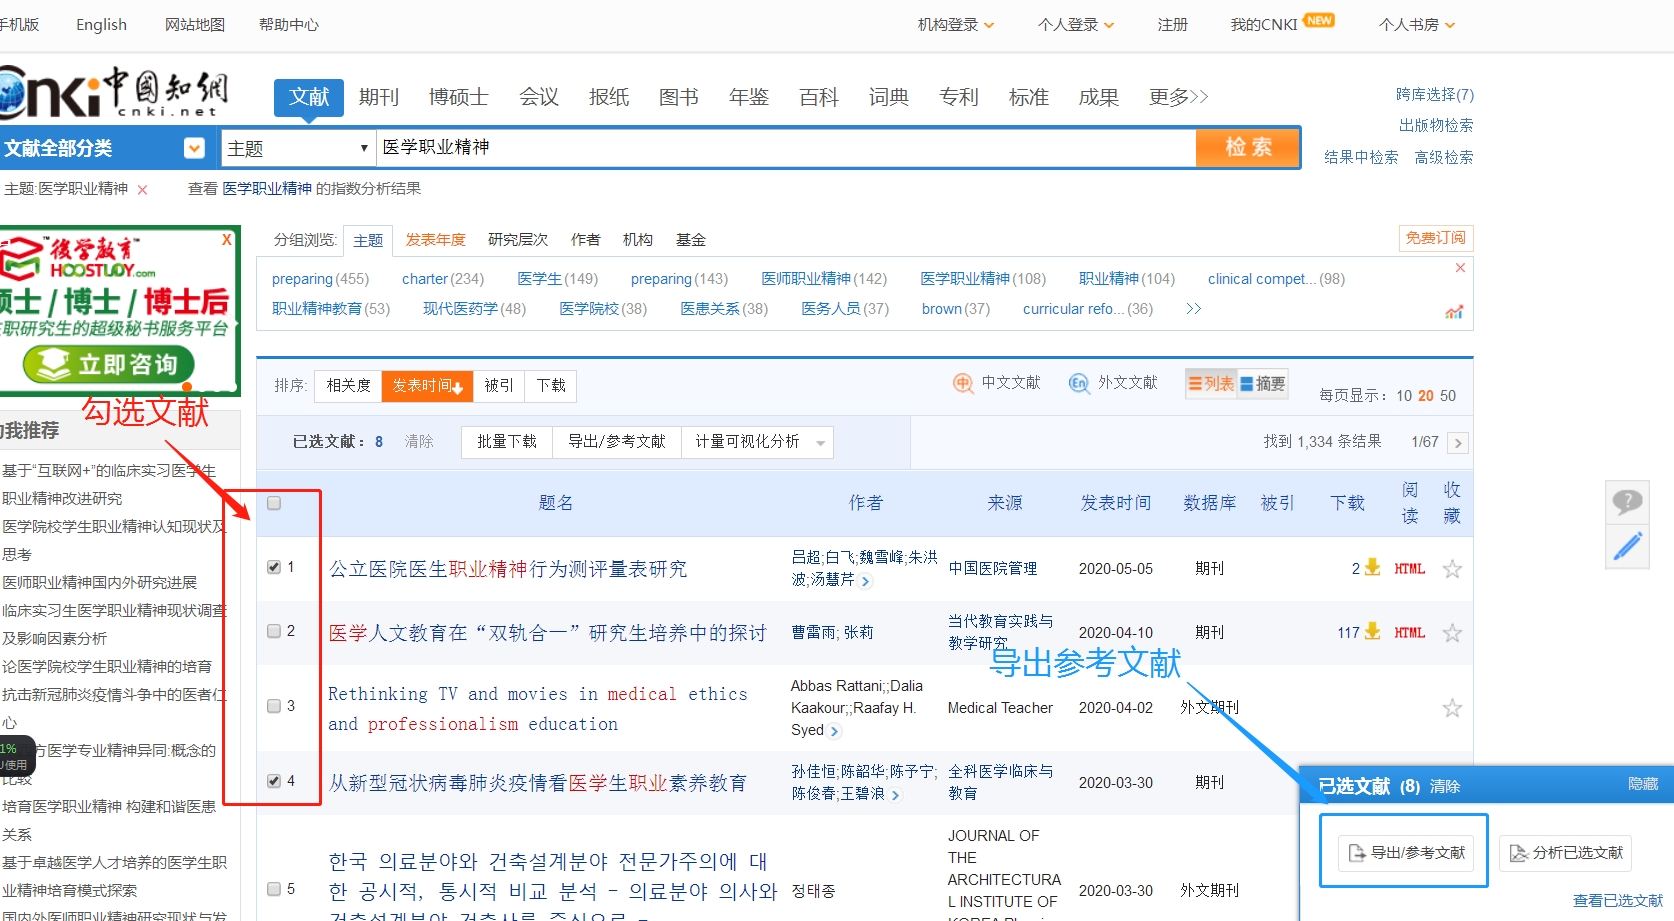
Task: Star the first article to favorite it
Action: click(x=1452, y=568)
